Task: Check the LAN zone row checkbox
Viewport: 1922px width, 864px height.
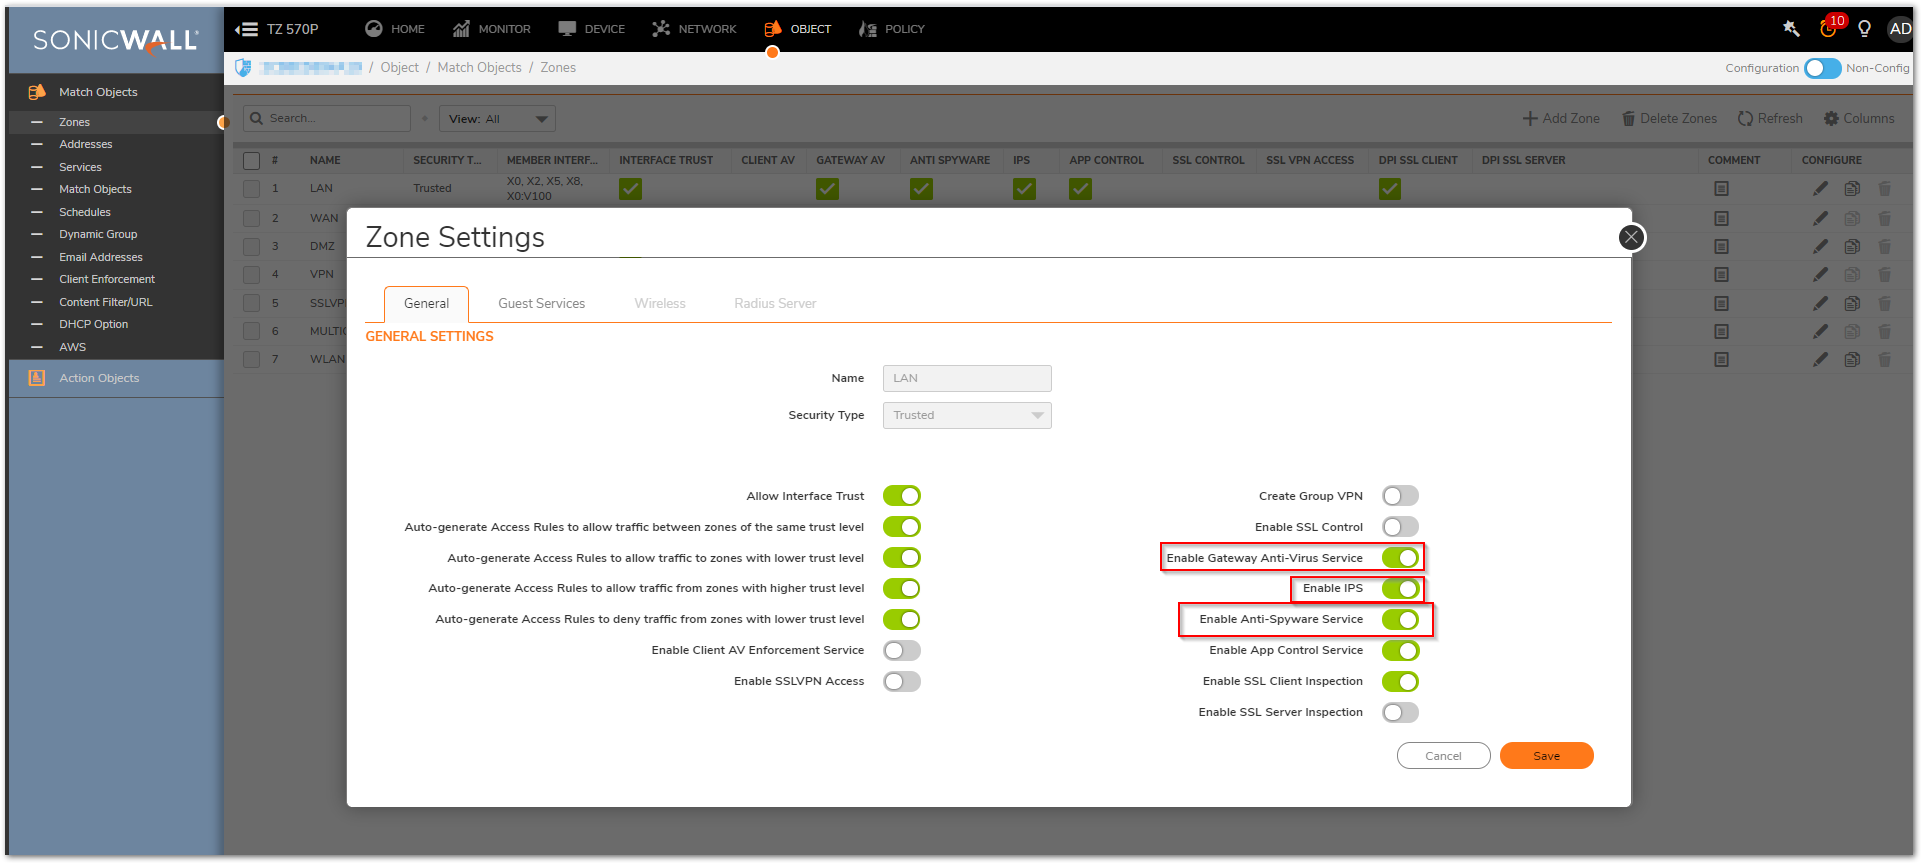Action: point(251,188)
